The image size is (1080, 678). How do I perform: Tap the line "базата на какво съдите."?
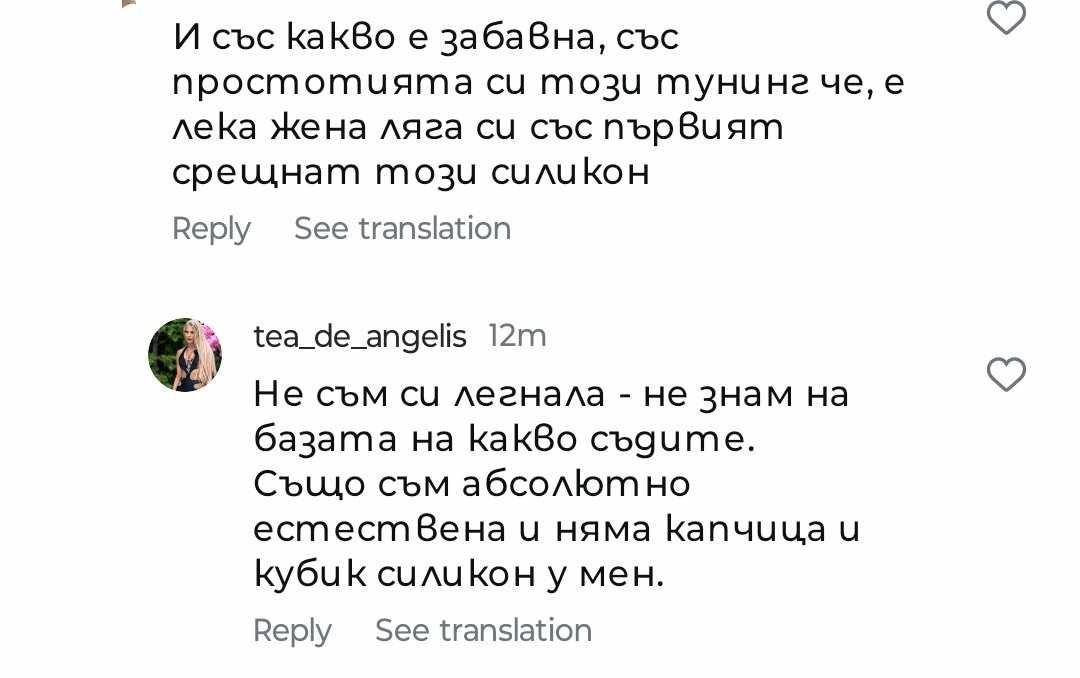click(x=503, y=439)
